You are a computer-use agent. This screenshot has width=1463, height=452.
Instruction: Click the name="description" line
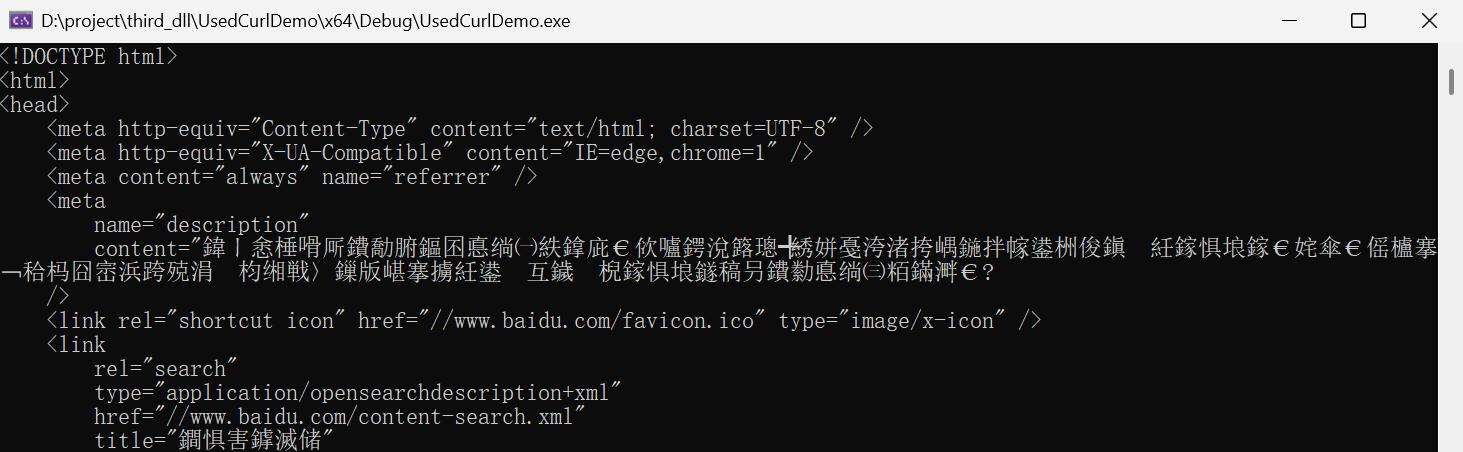pos(202,225)
